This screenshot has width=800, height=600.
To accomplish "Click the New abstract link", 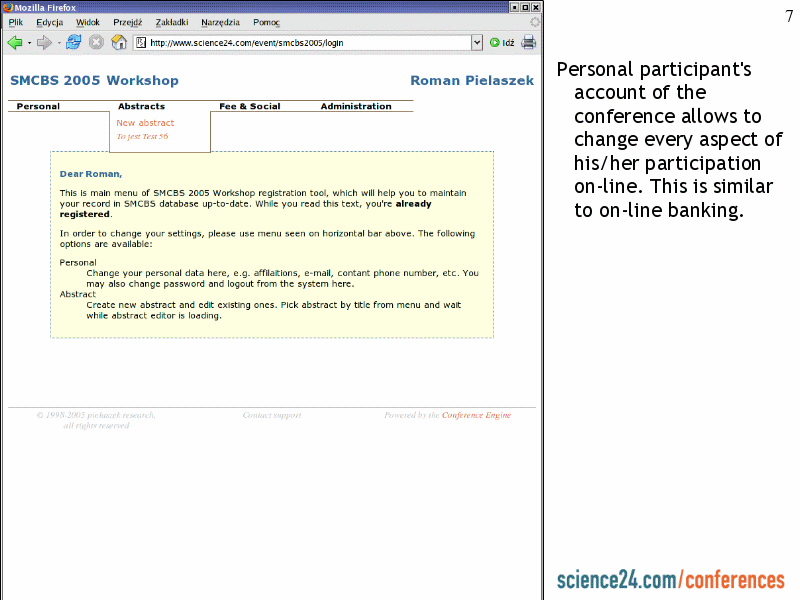I will [x=145, y=123].
